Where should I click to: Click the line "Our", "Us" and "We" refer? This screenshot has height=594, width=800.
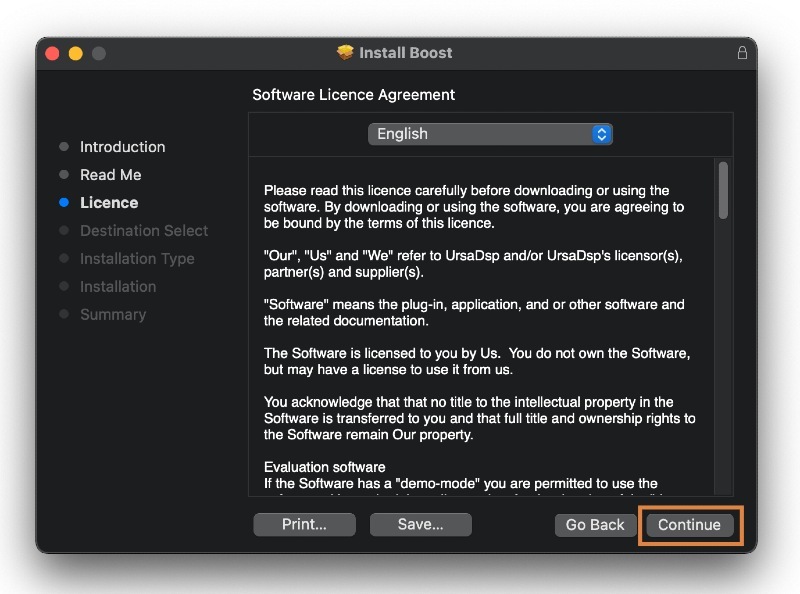pyautogui.click(x=473, y=263)
